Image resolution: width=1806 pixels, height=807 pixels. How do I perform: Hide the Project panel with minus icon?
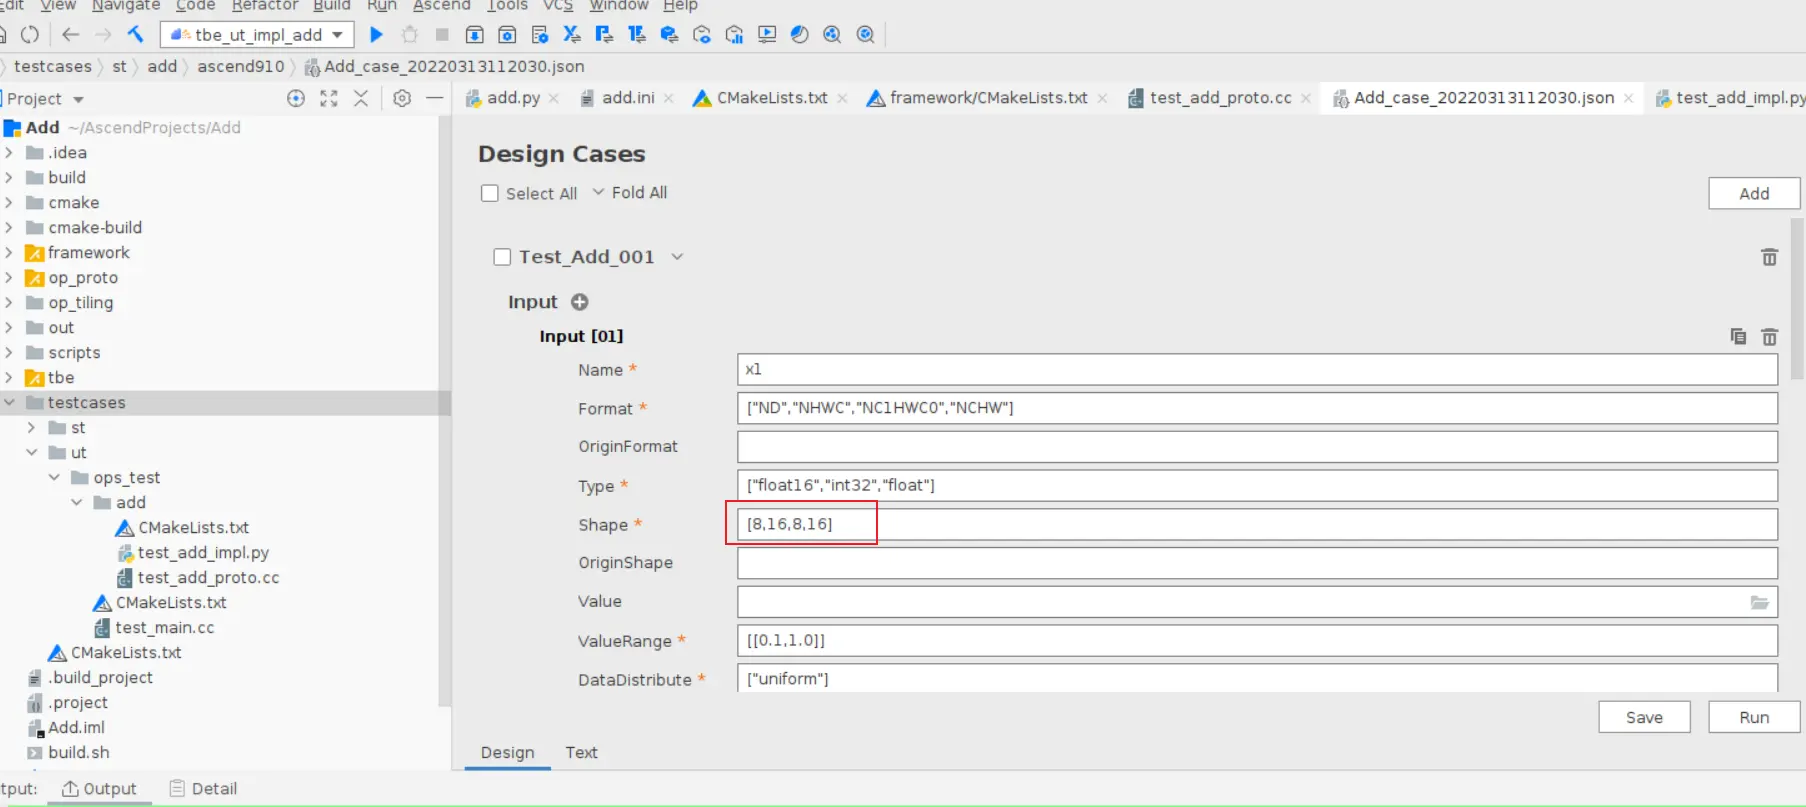tap(434, 98)
